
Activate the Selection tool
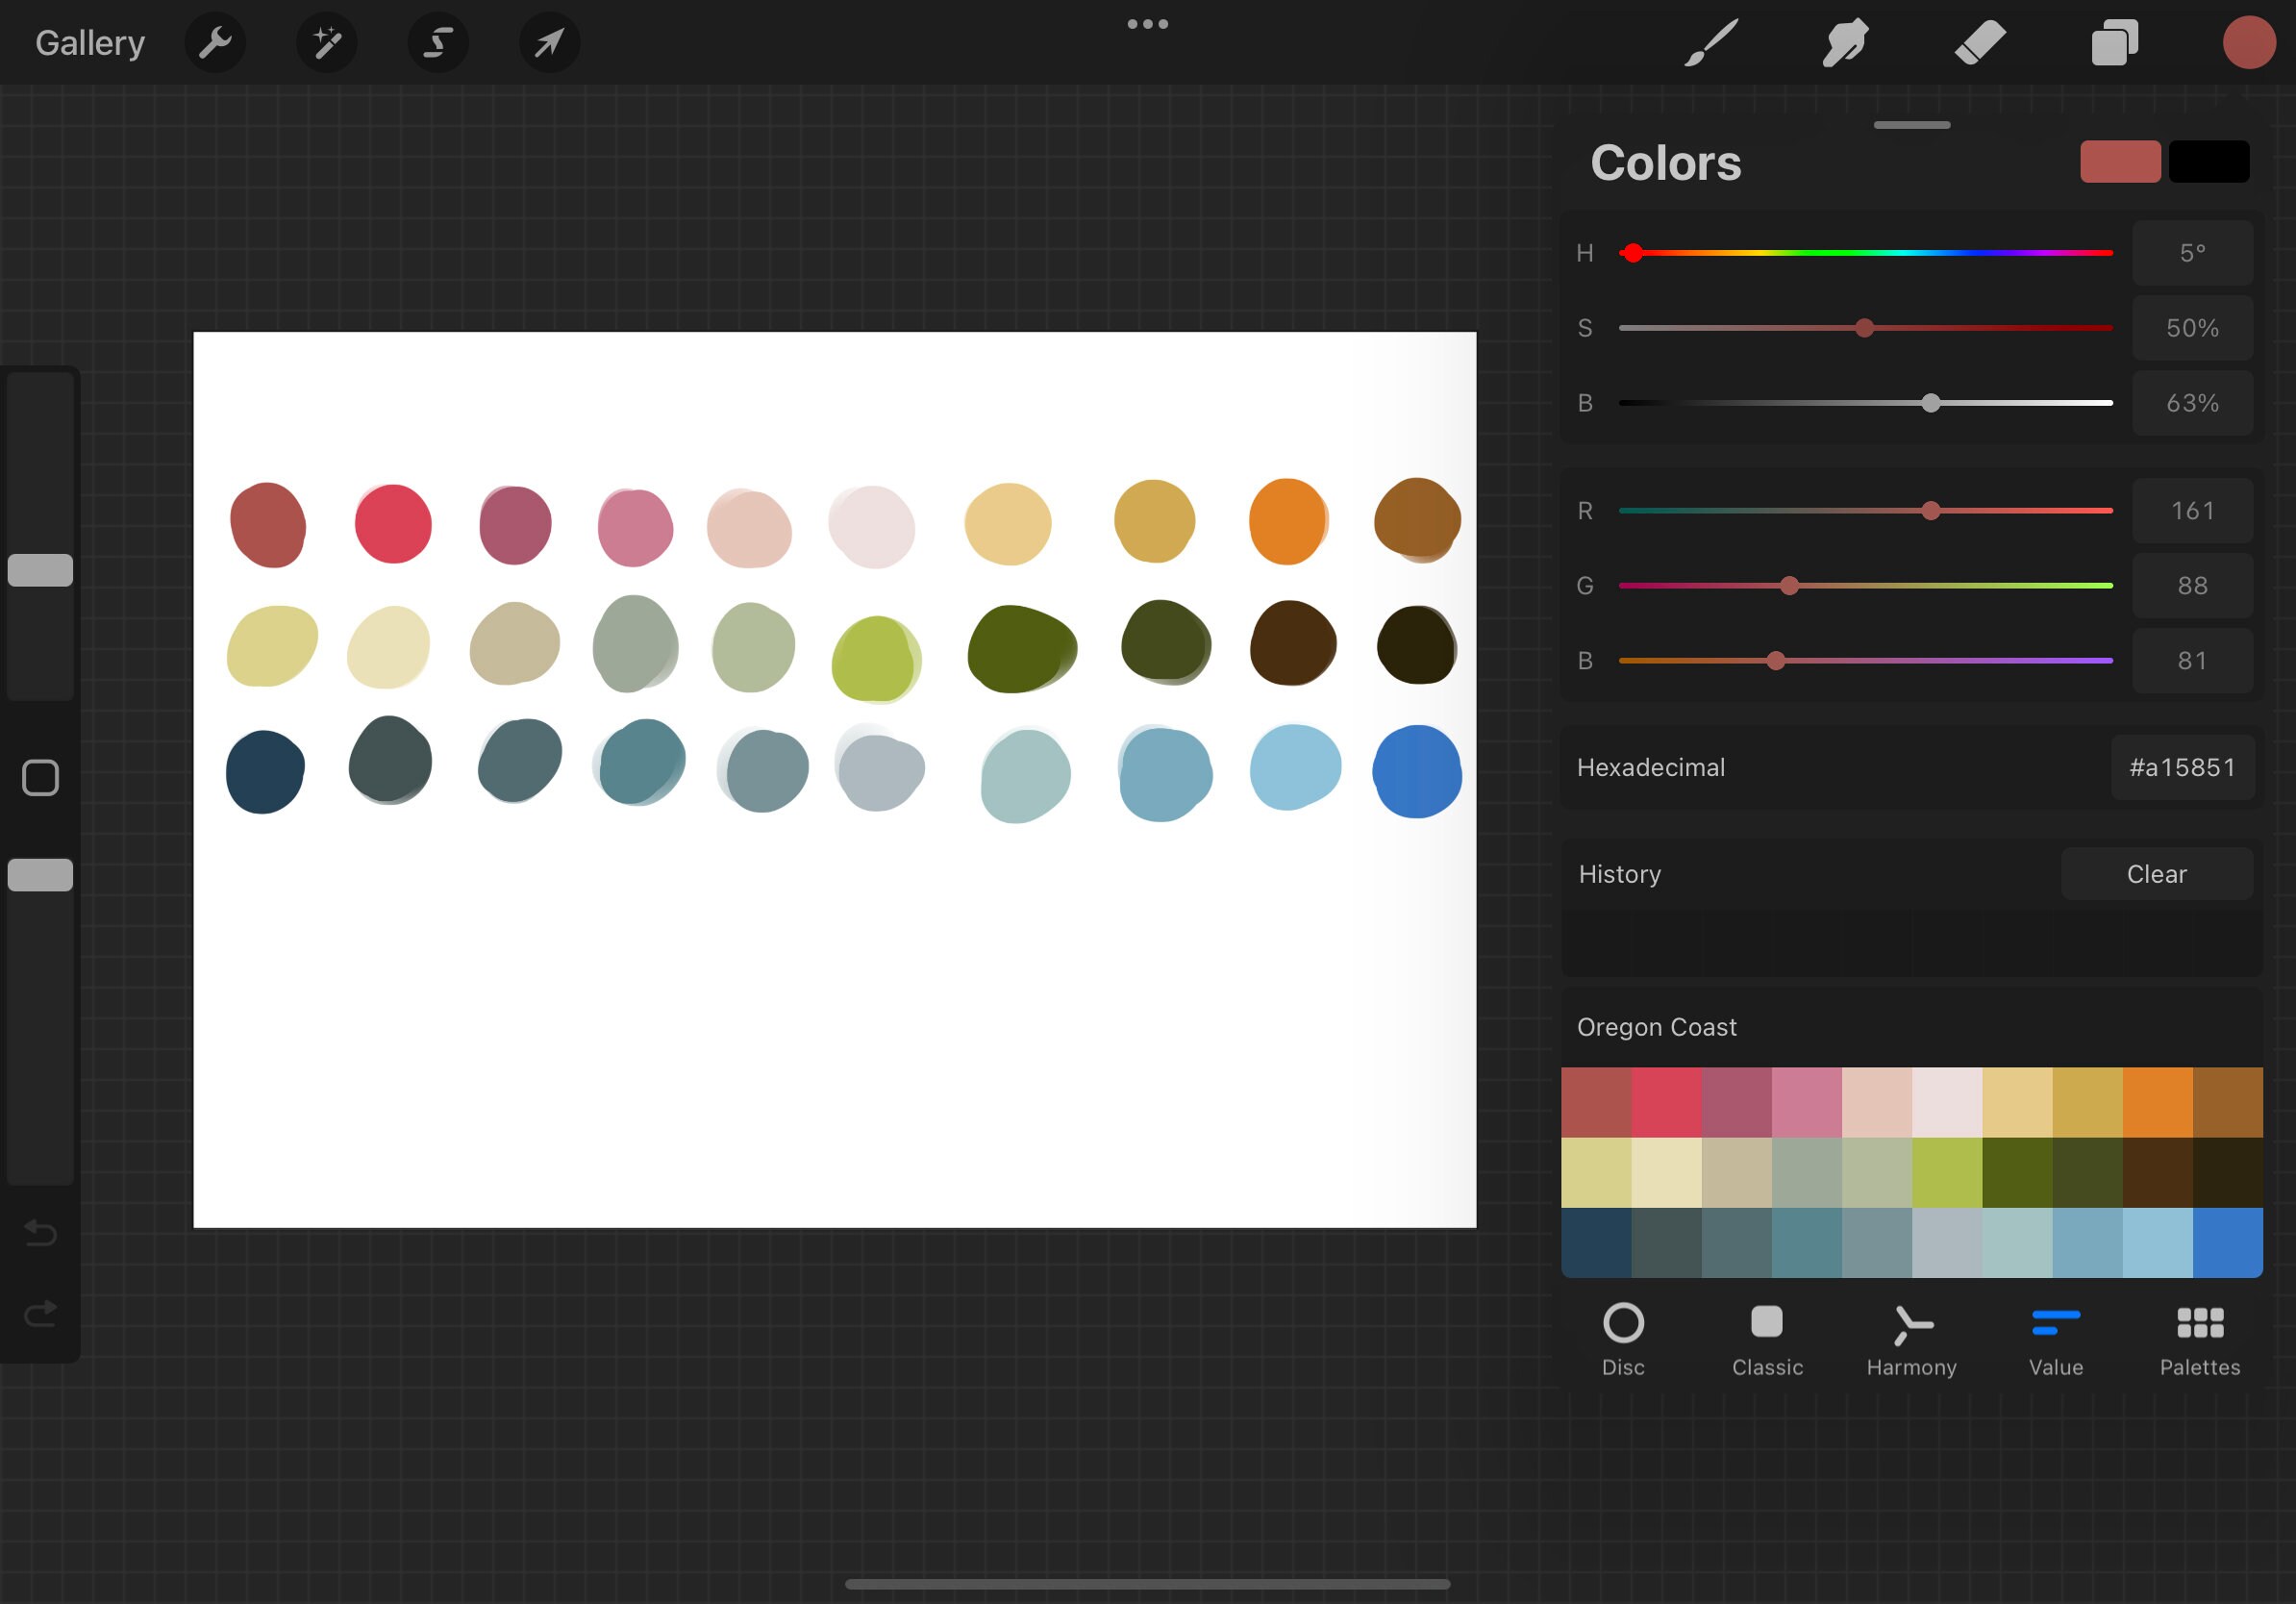click(x=438, y=42)
